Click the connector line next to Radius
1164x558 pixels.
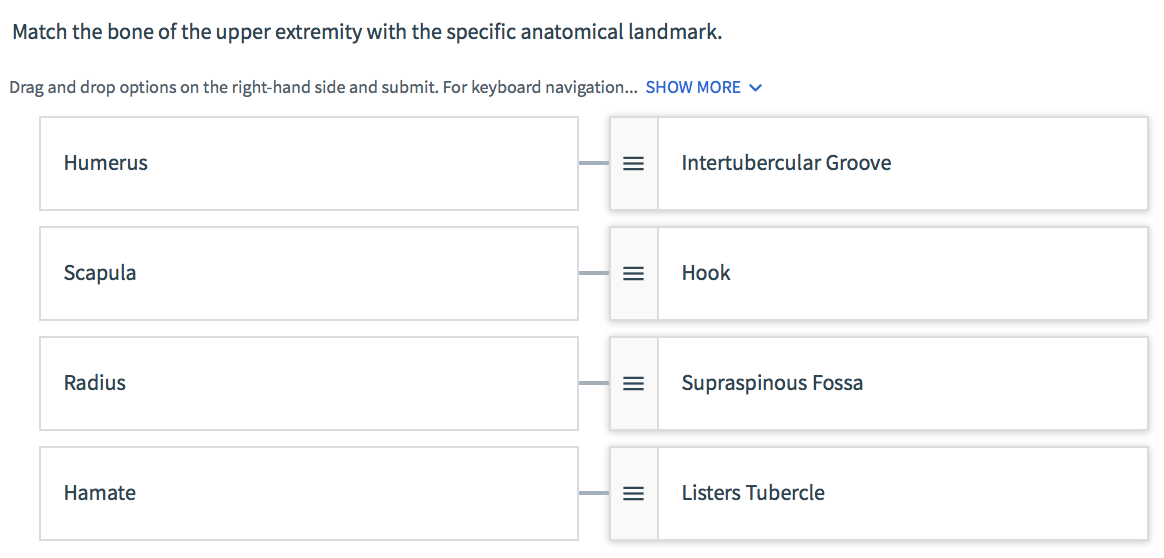click(x=594, y=383)
